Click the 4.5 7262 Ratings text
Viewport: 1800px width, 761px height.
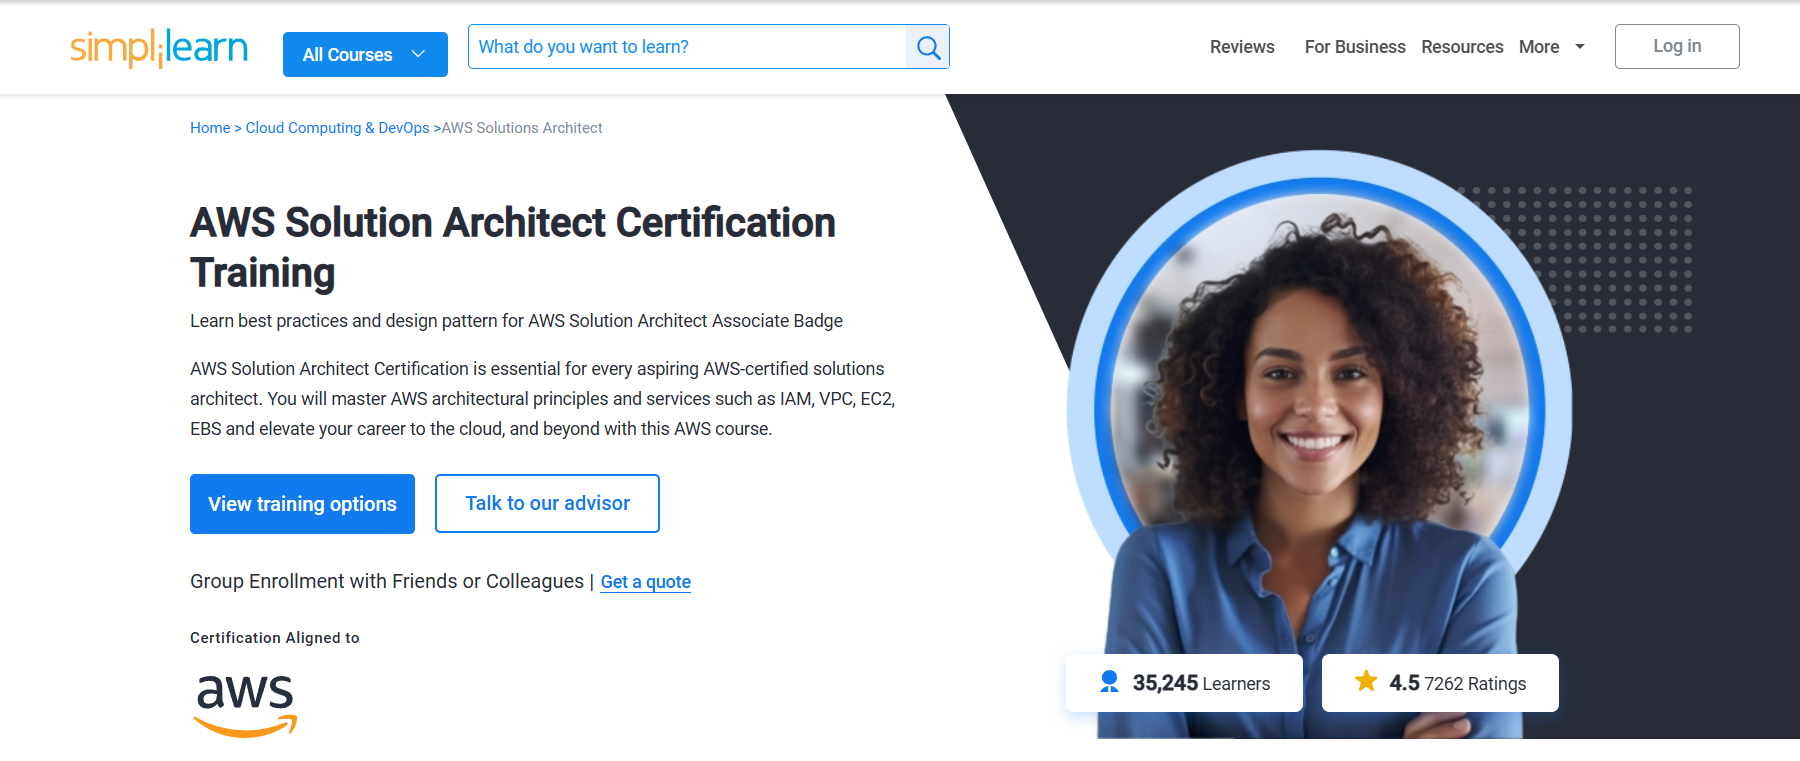pyautogui.click(x=1458, y=683)
